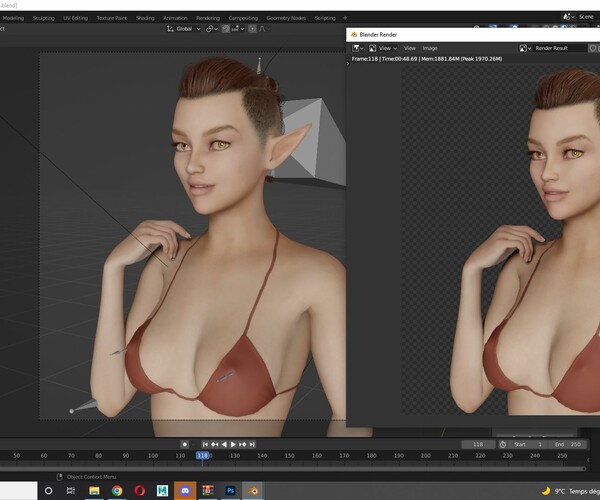Image resolution: width=600 pixels, height=500 pixels.
Task: Jump to the previous keyframe
Action: coord(215,445)
